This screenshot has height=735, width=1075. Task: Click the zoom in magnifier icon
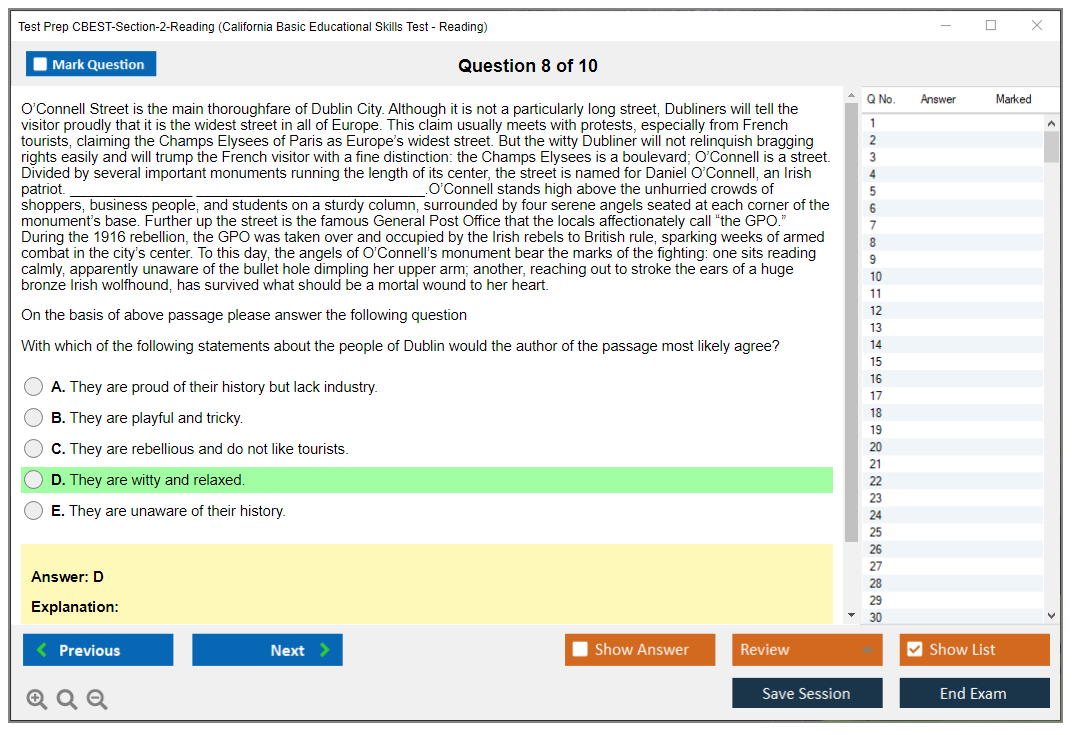click(x=37, y=700)
